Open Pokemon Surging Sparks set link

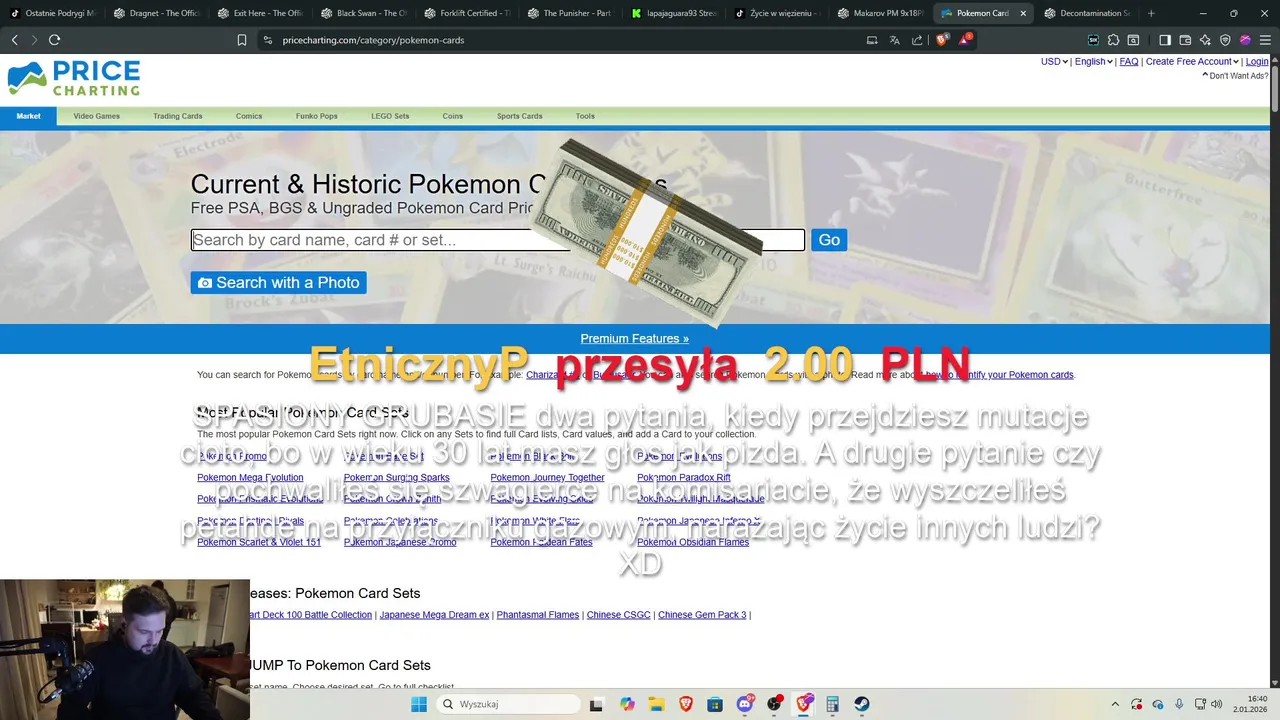pos(396,478)
